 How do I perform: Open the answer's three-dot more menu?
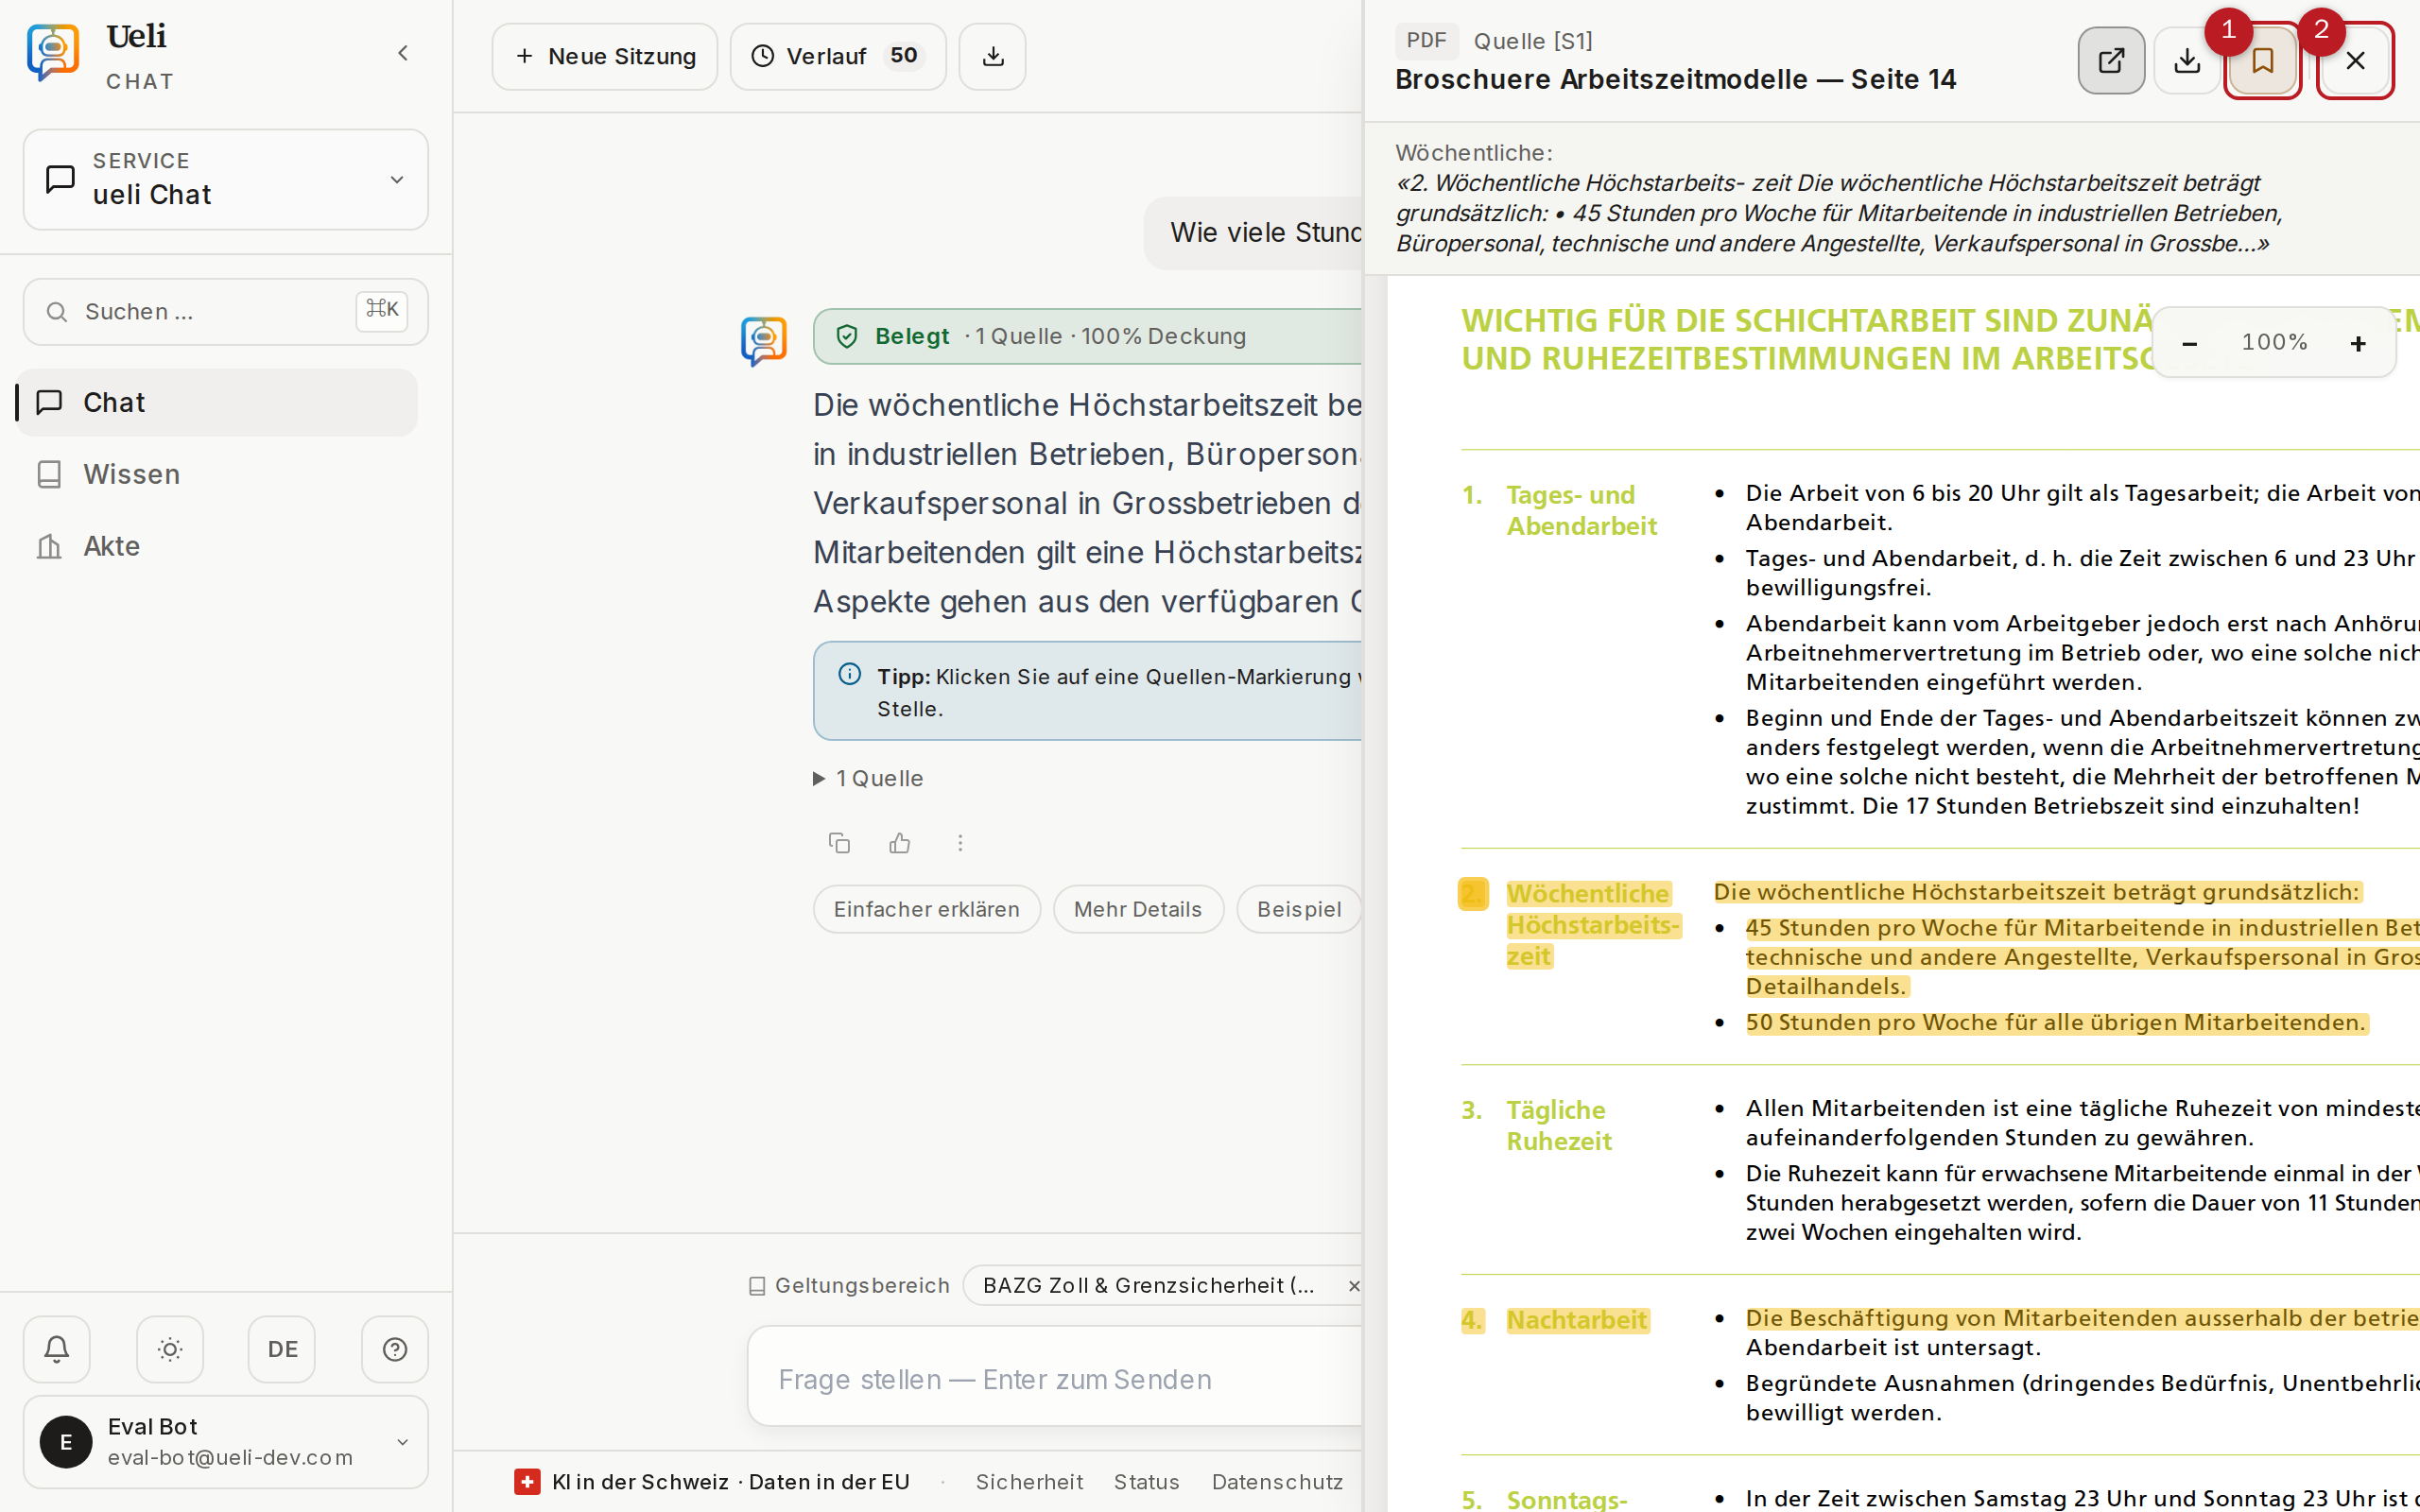click(960, 843)
